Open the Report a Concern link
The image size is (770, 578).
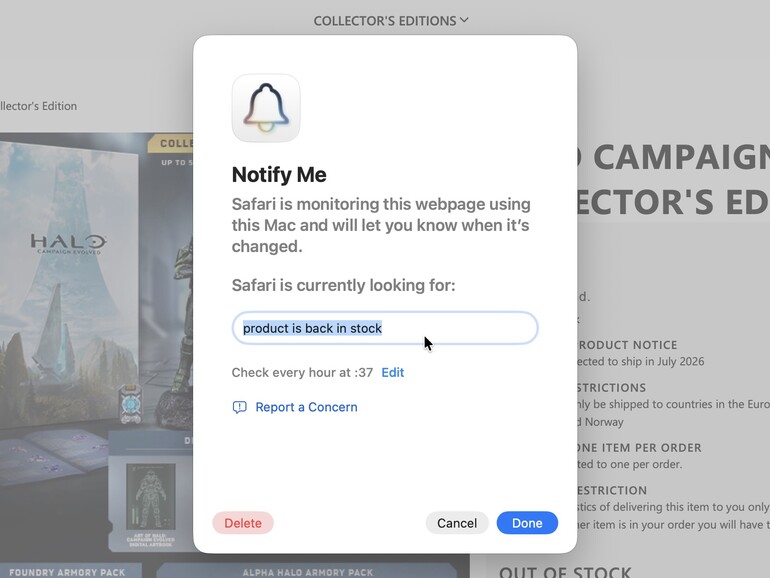(306, 407)
